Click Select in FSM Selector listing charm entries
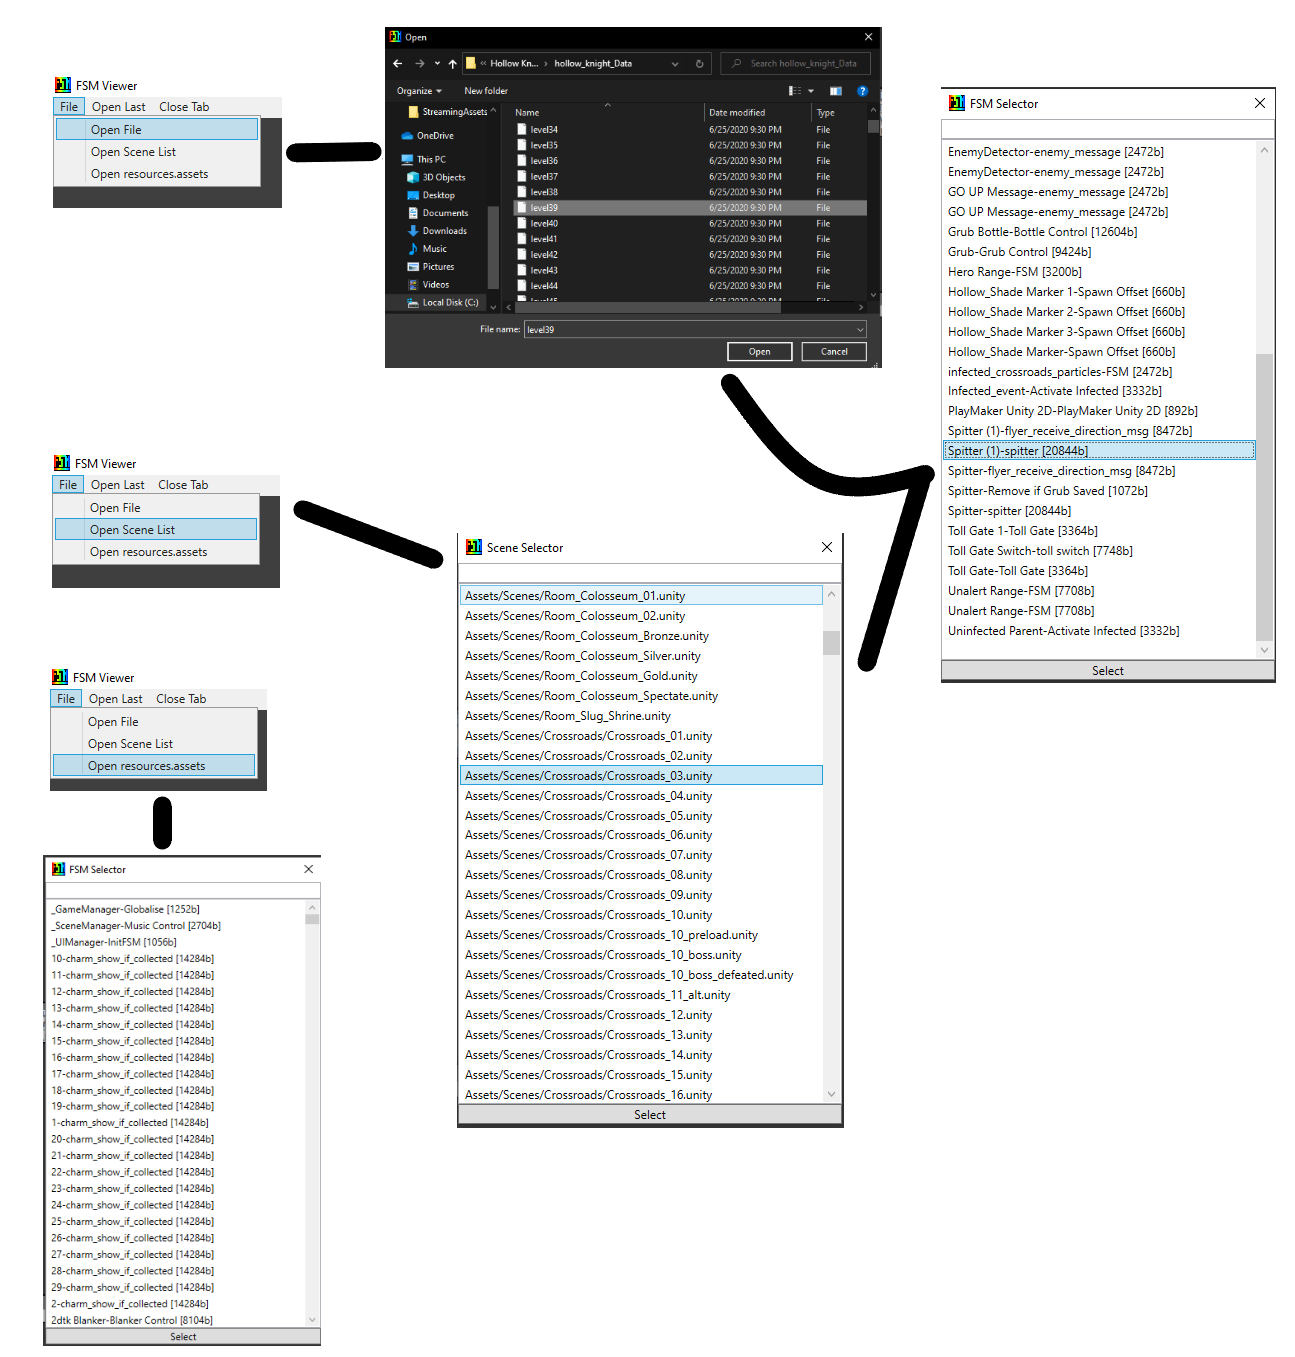This screenshot has width=1295, height=1357. [x=183, y=1337]
